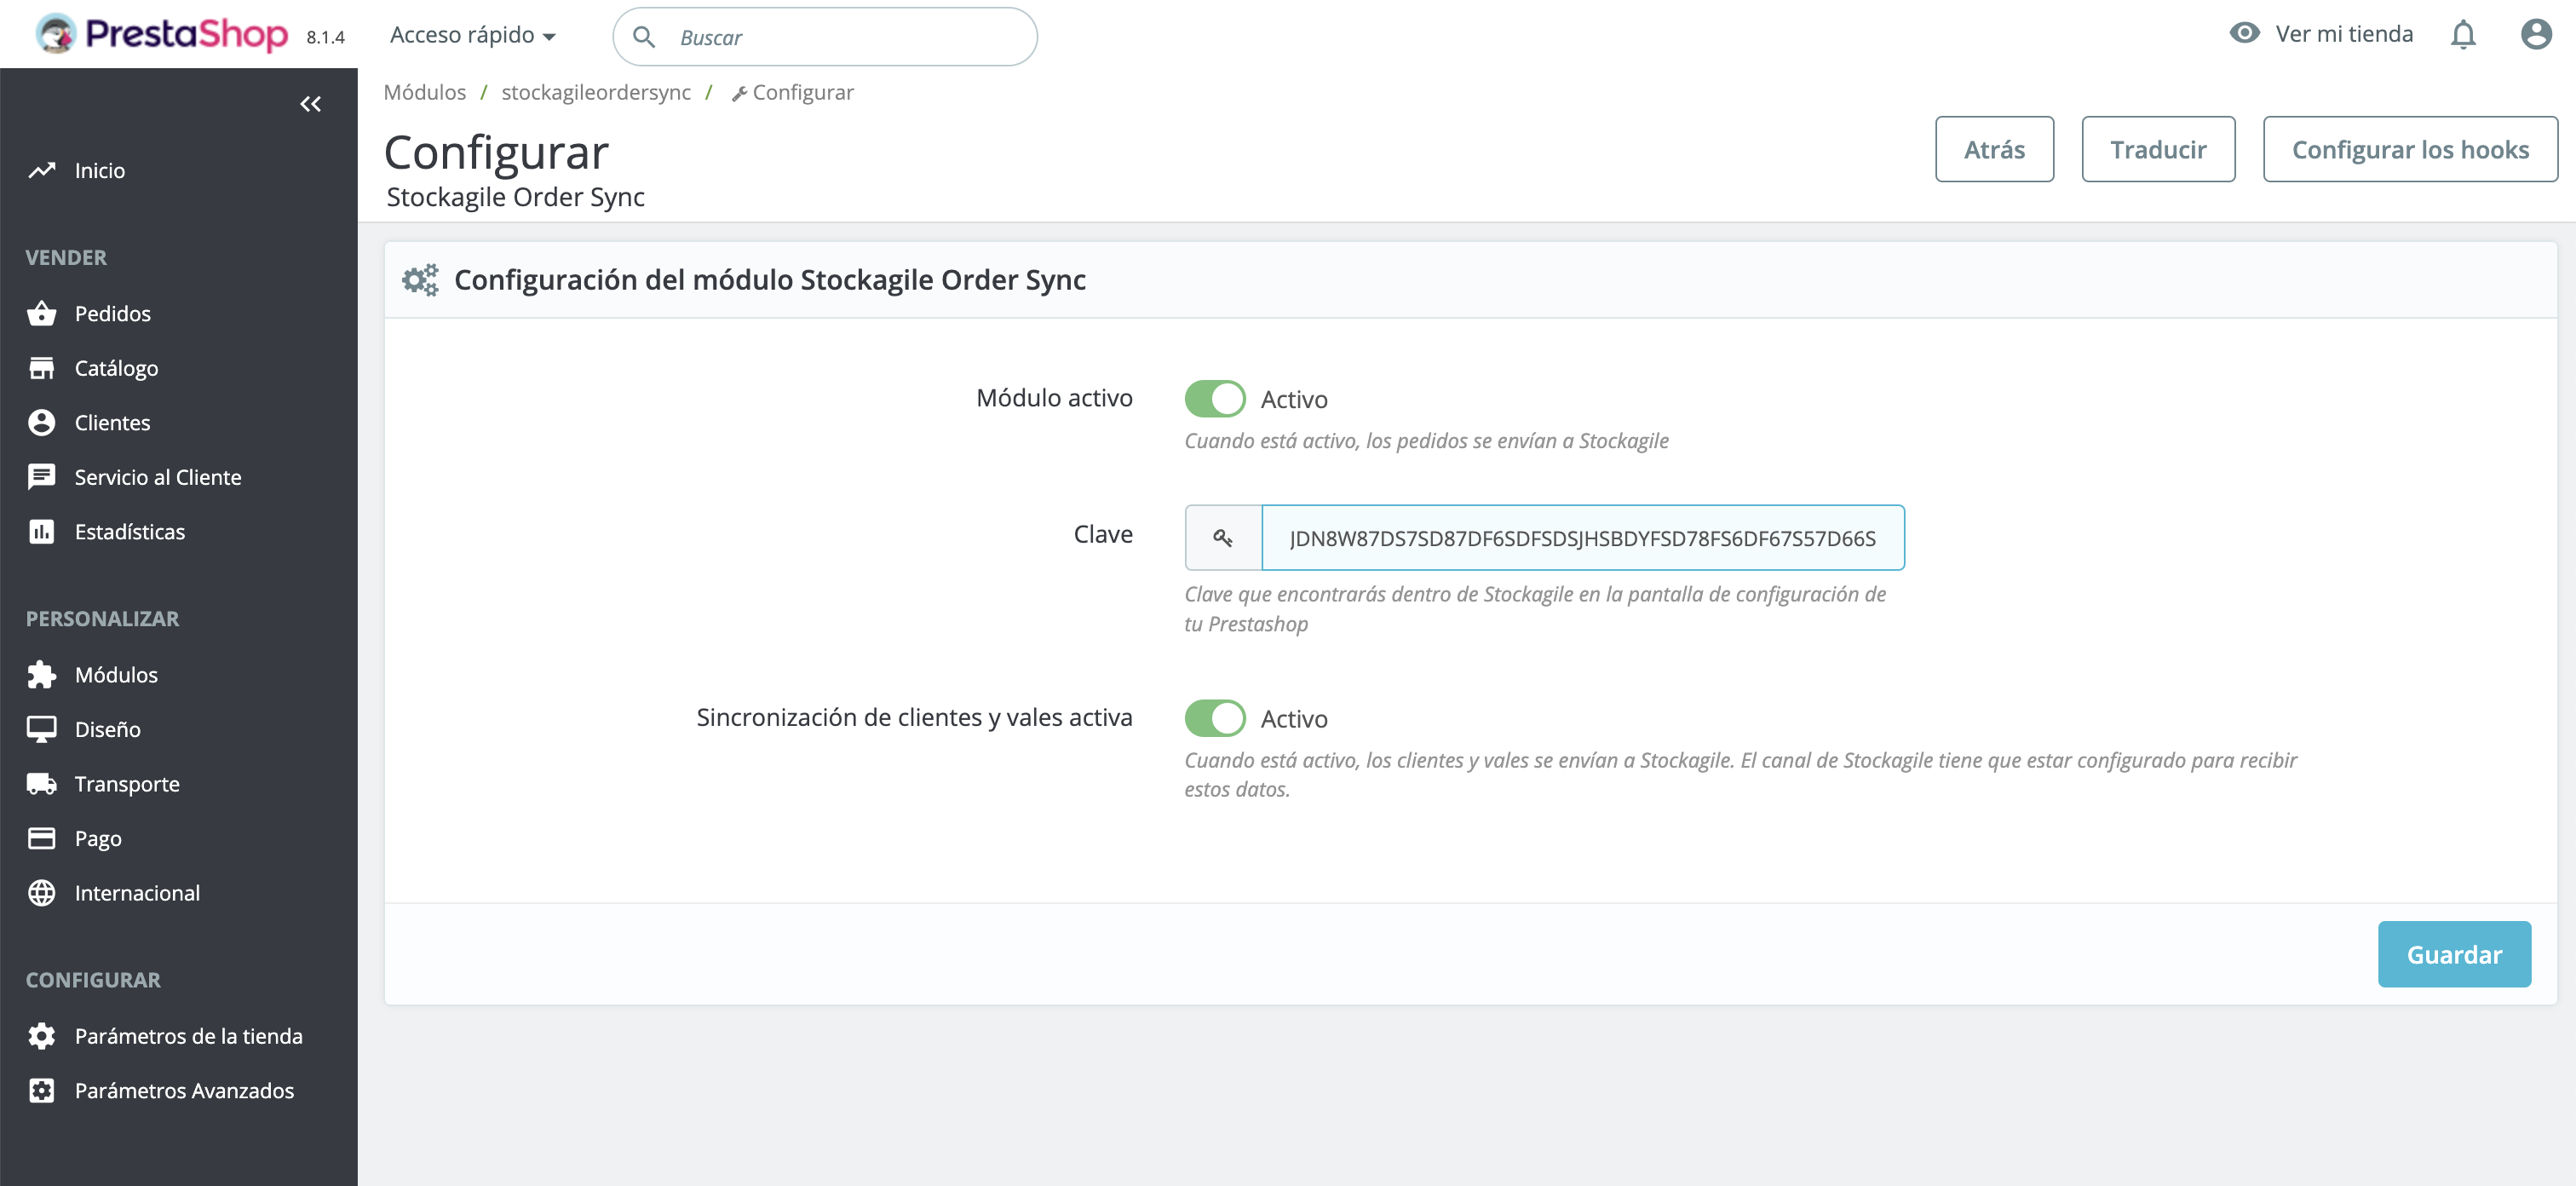This screenshot has height=1186, width=2576.
Task: Click the eye icon beside Ver mi tienda
Action: [2244, 33]
